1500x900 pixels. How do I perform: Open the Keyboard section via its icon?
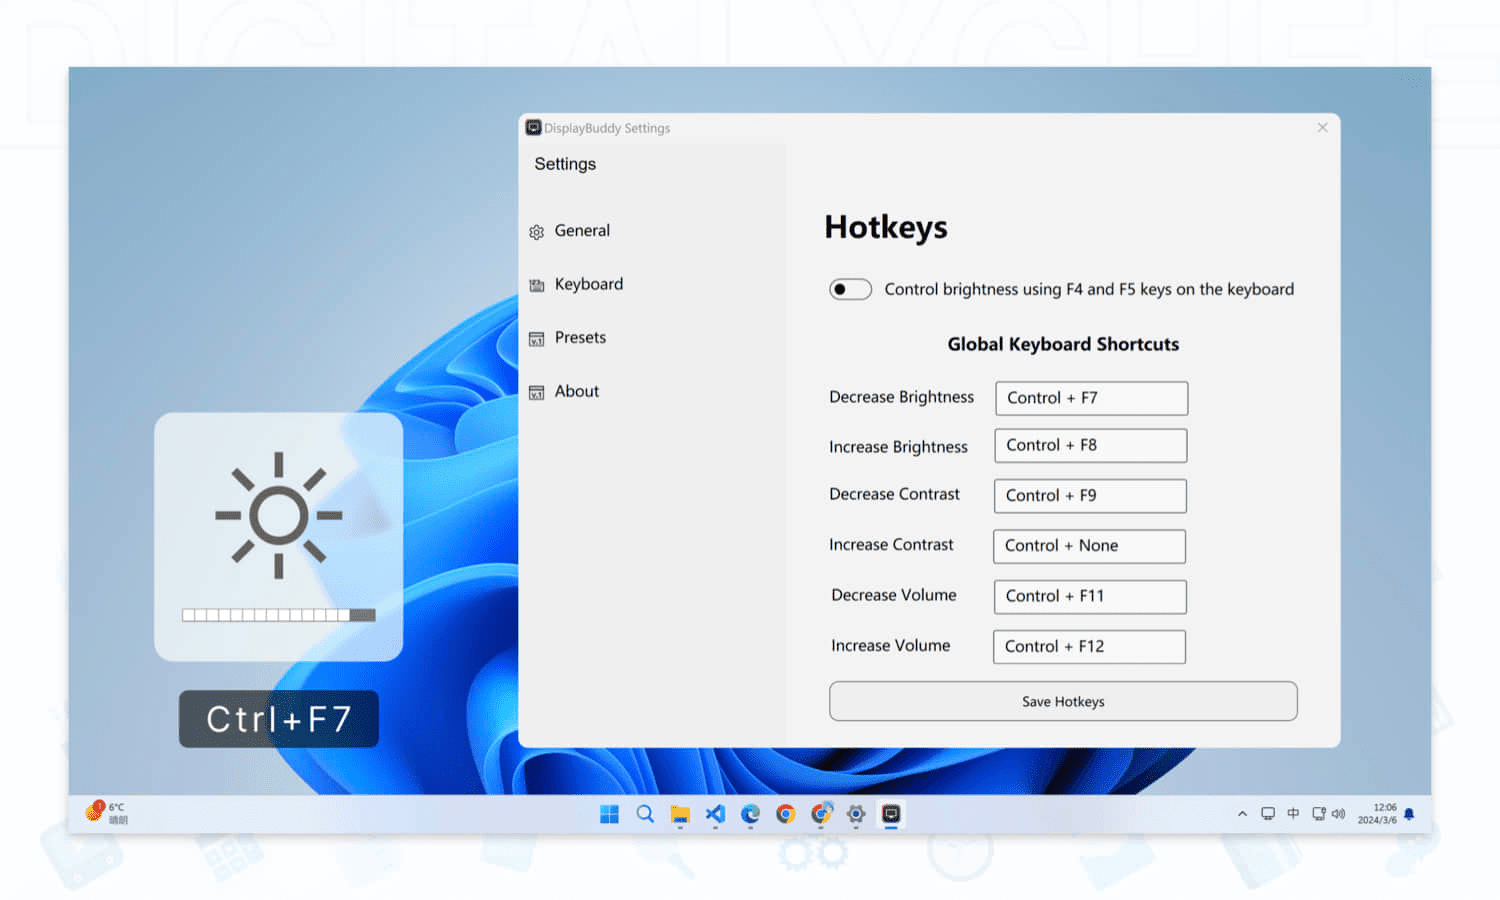pos(537,284)
